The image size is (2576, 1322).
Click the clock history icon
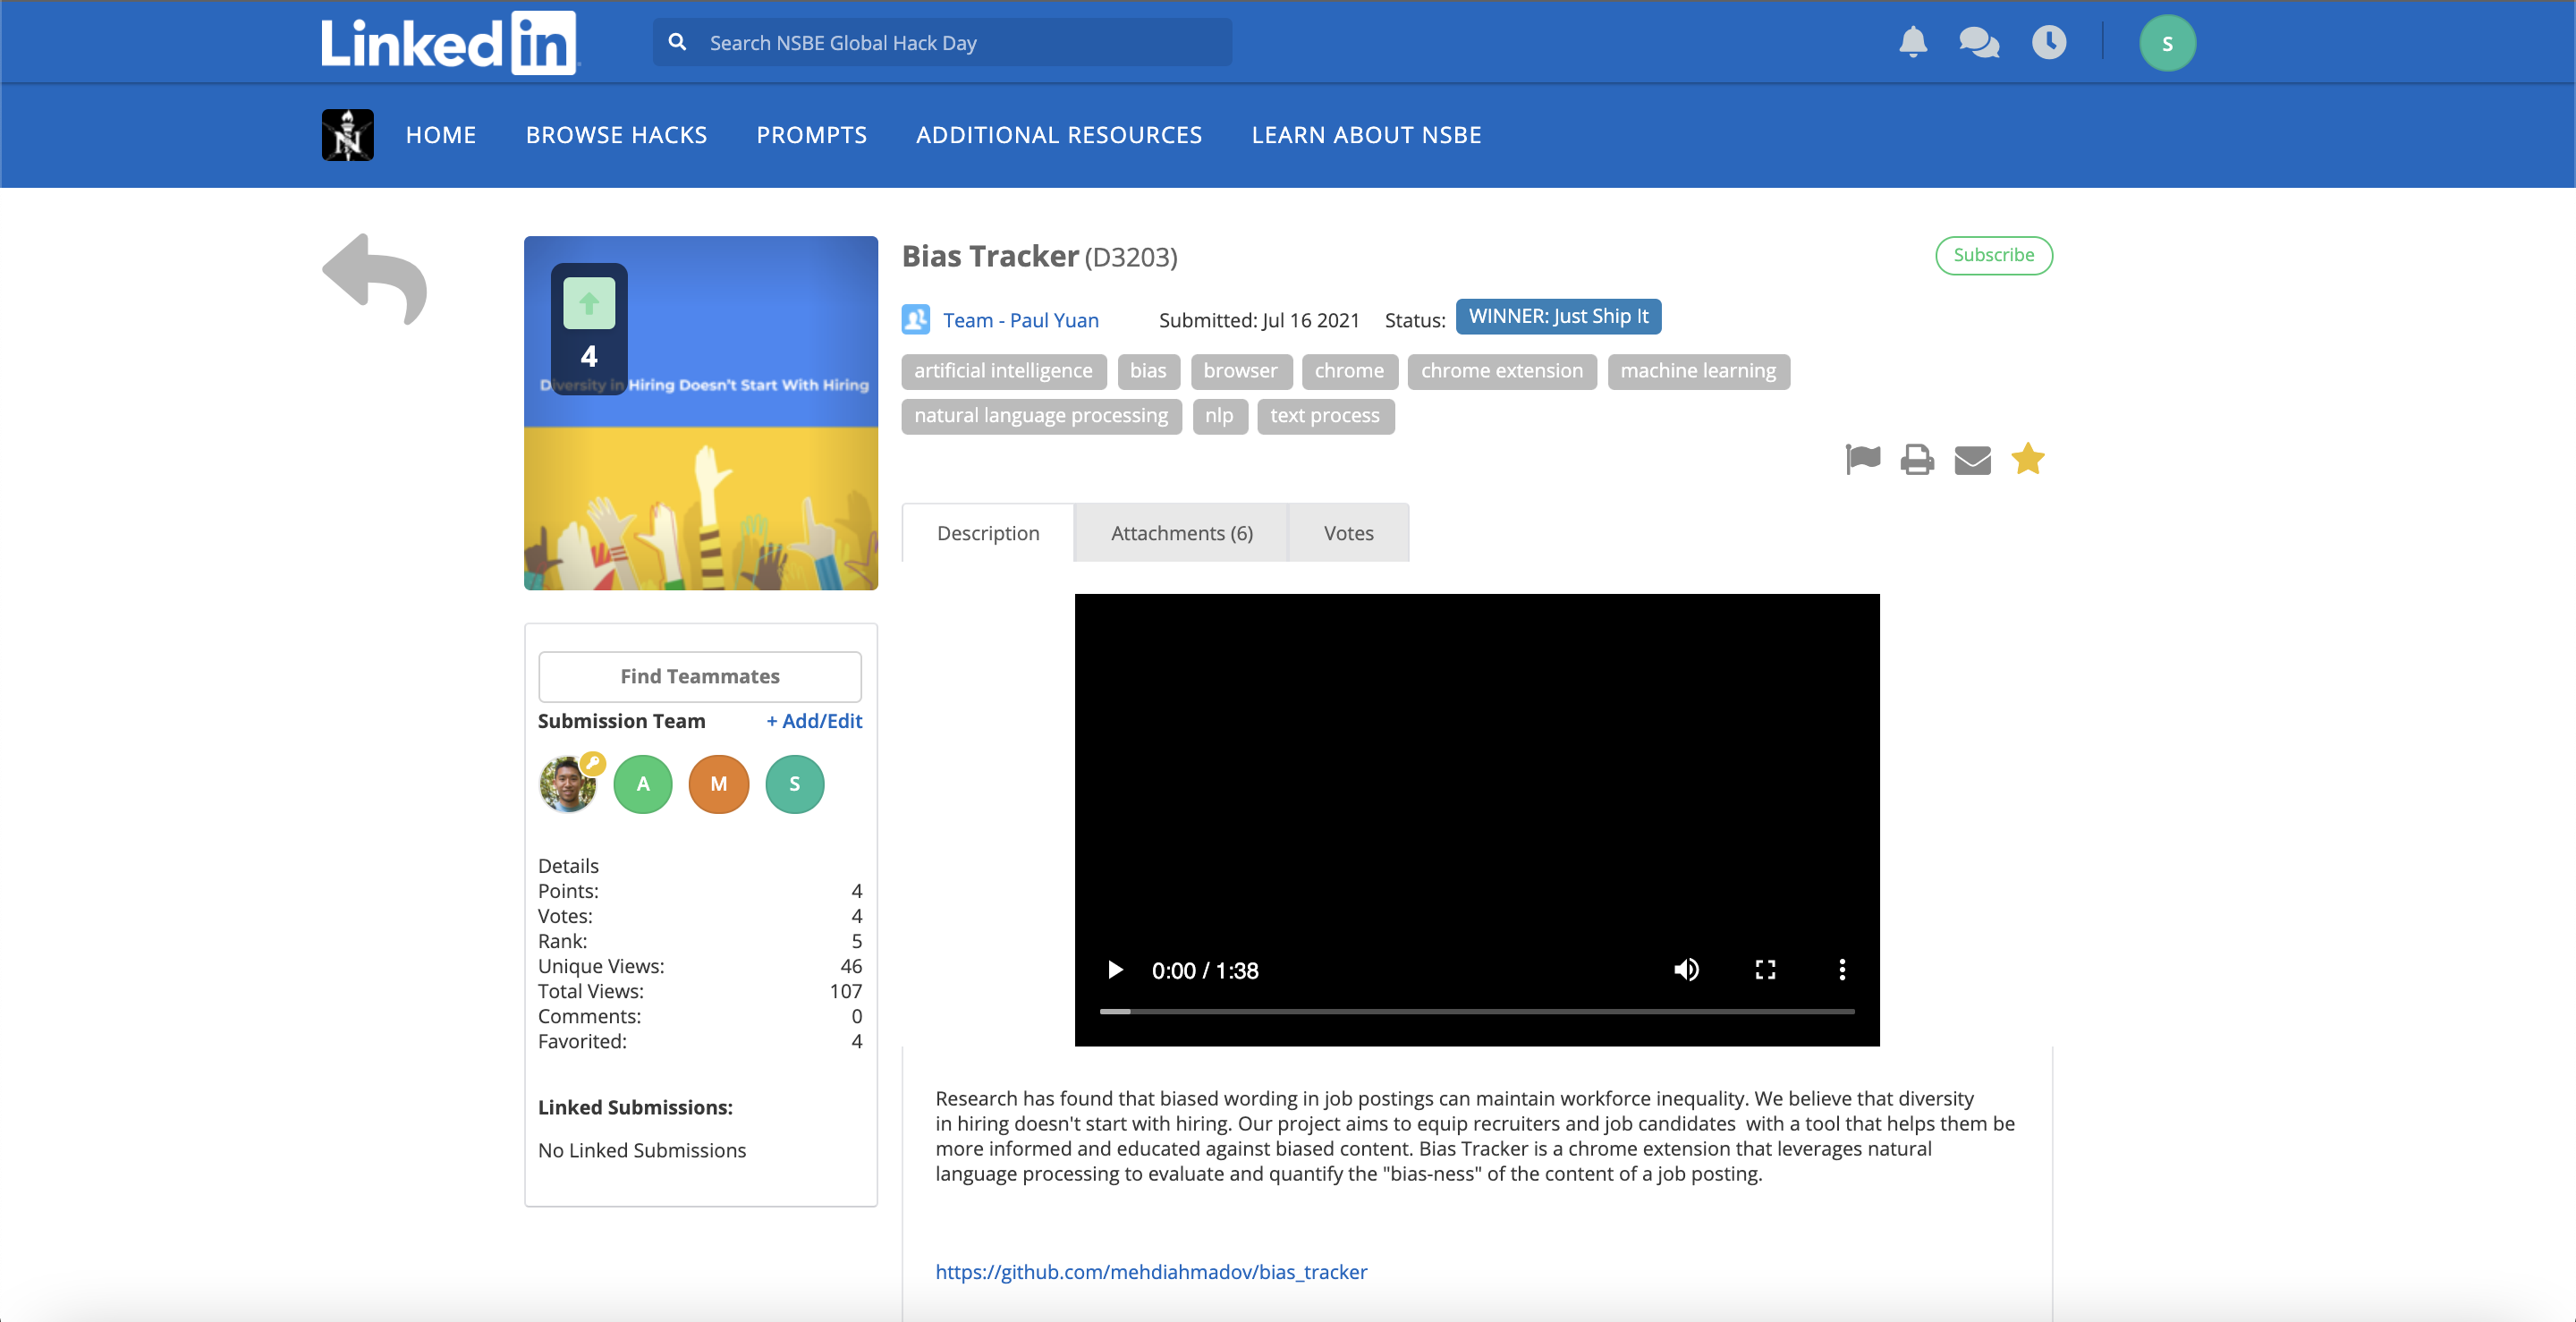2048,42
